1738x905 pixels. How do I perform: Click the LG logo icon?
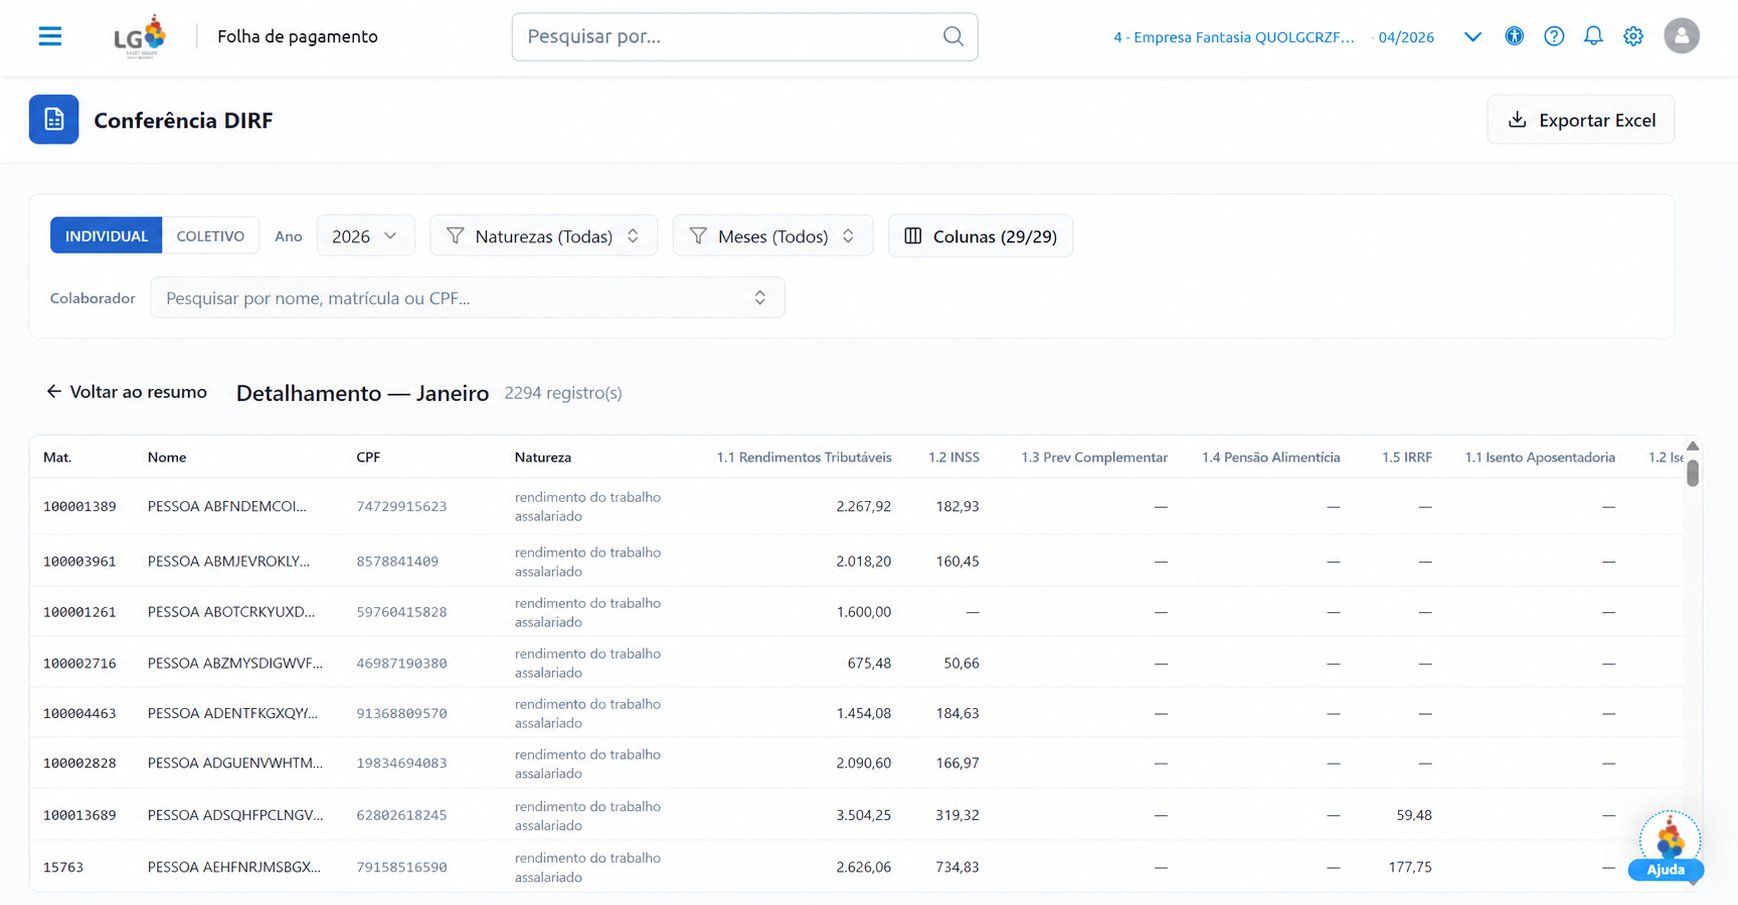point(140,37)
